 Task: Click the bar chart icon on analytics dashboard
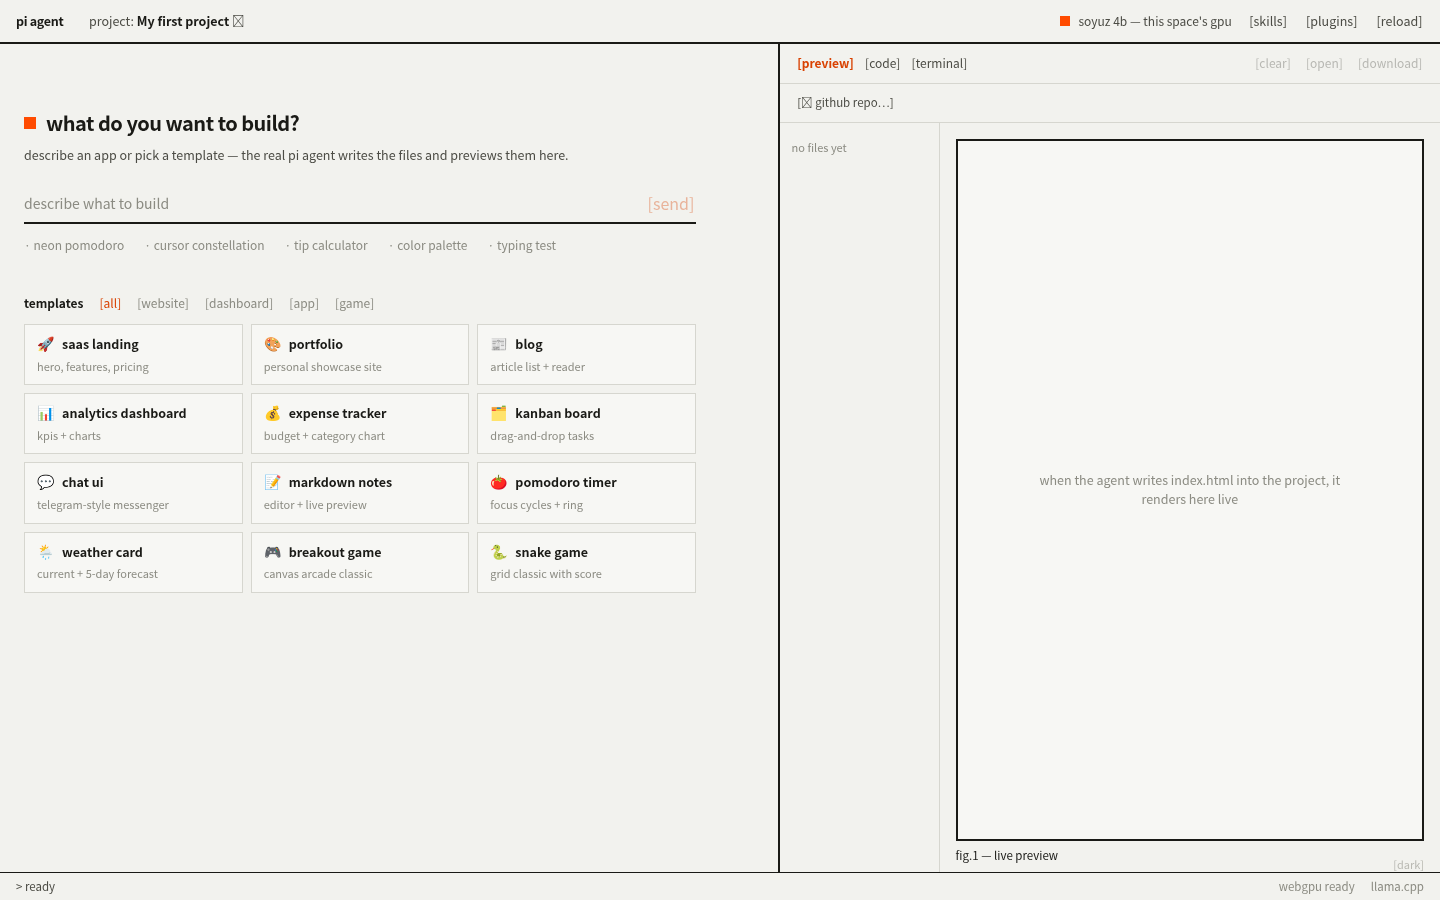46,413
